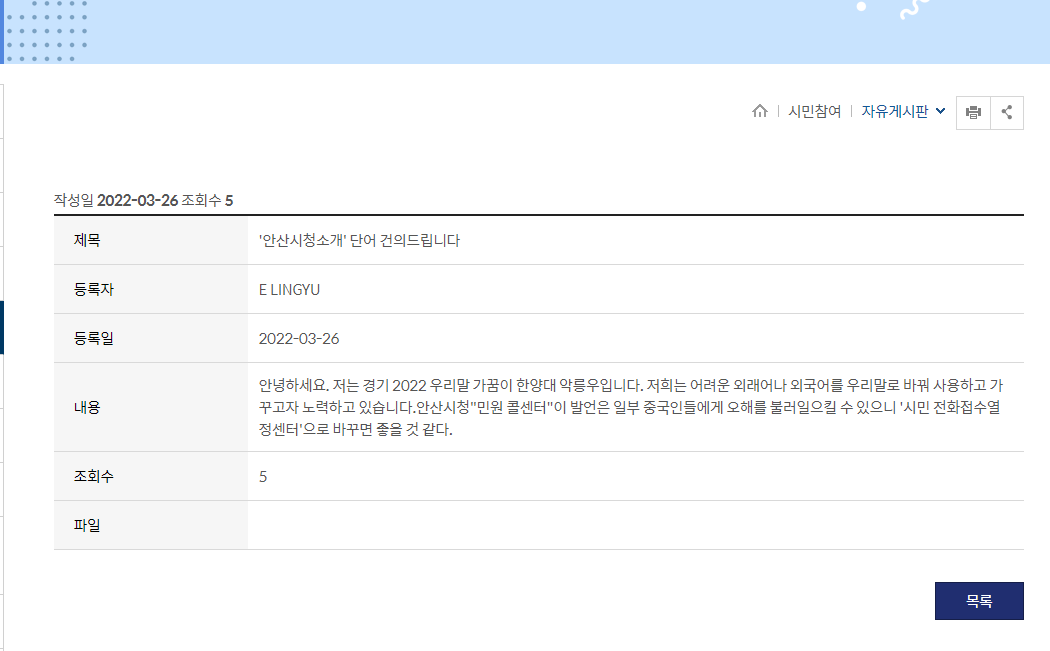Click the 제목 row header cell
This screenshot has height=651, width=1050.
click(87, 240)
